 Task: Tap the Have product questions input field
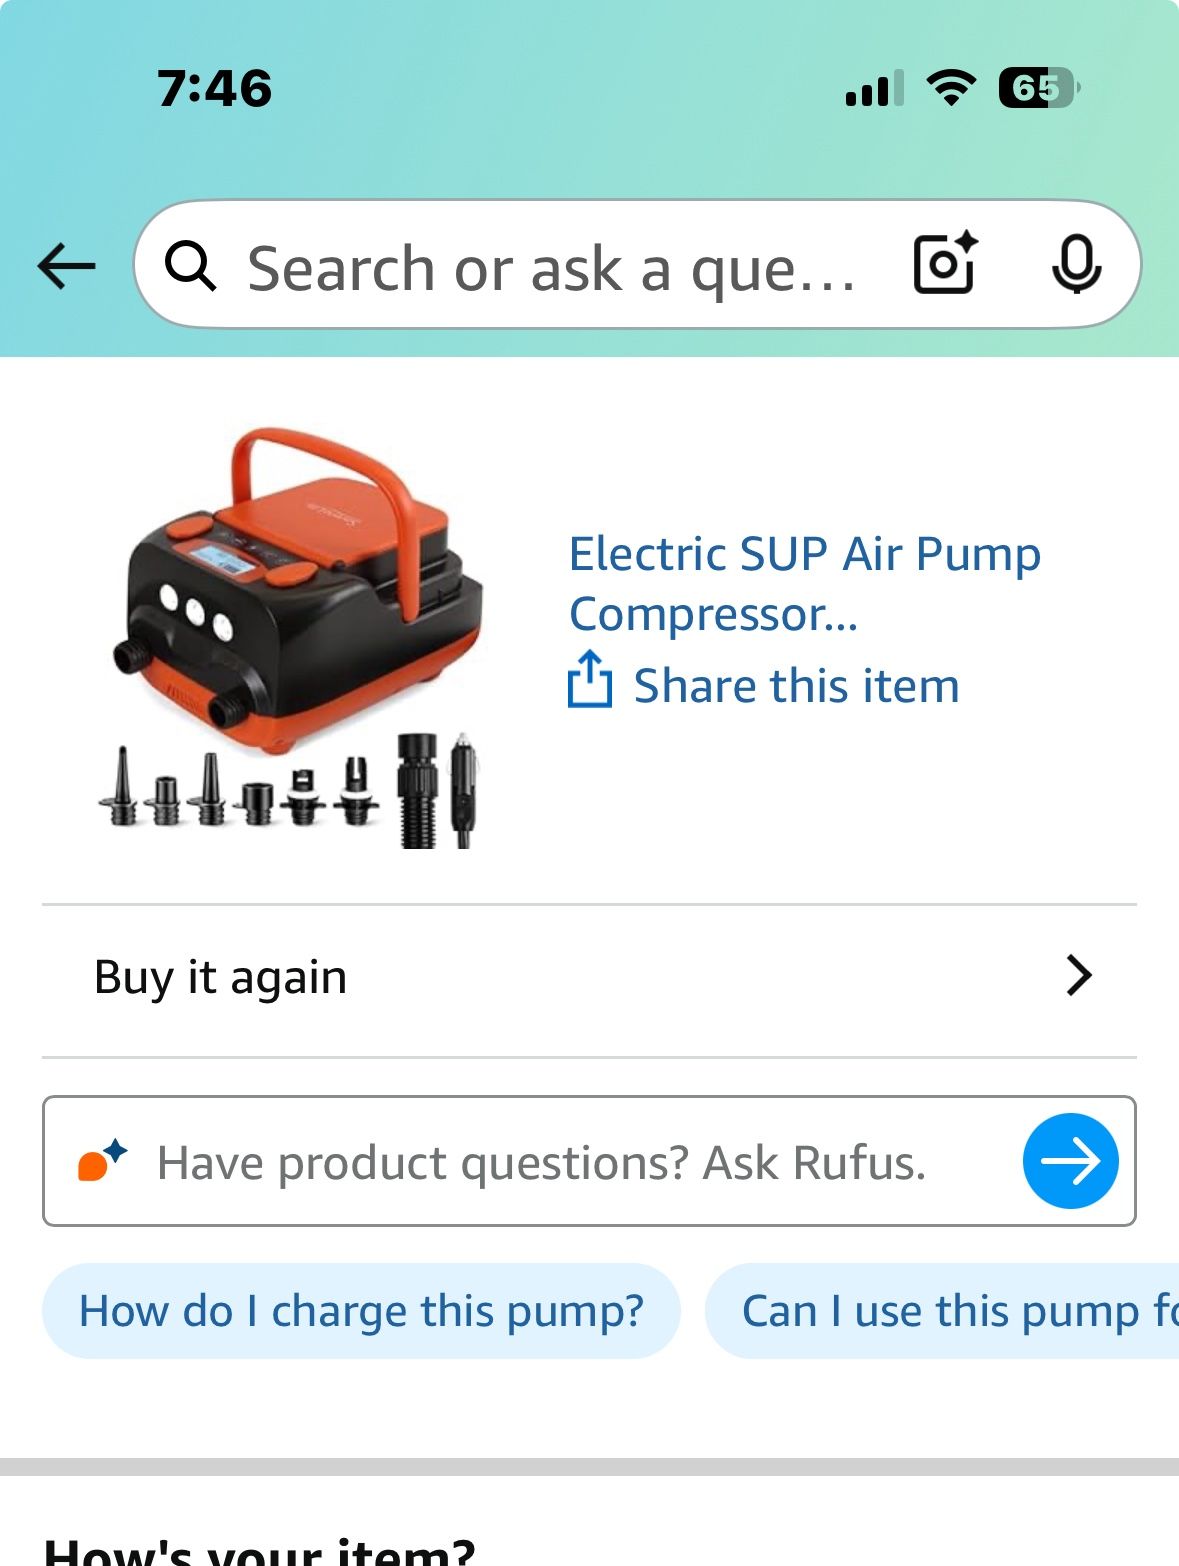tap(540, 1161)
